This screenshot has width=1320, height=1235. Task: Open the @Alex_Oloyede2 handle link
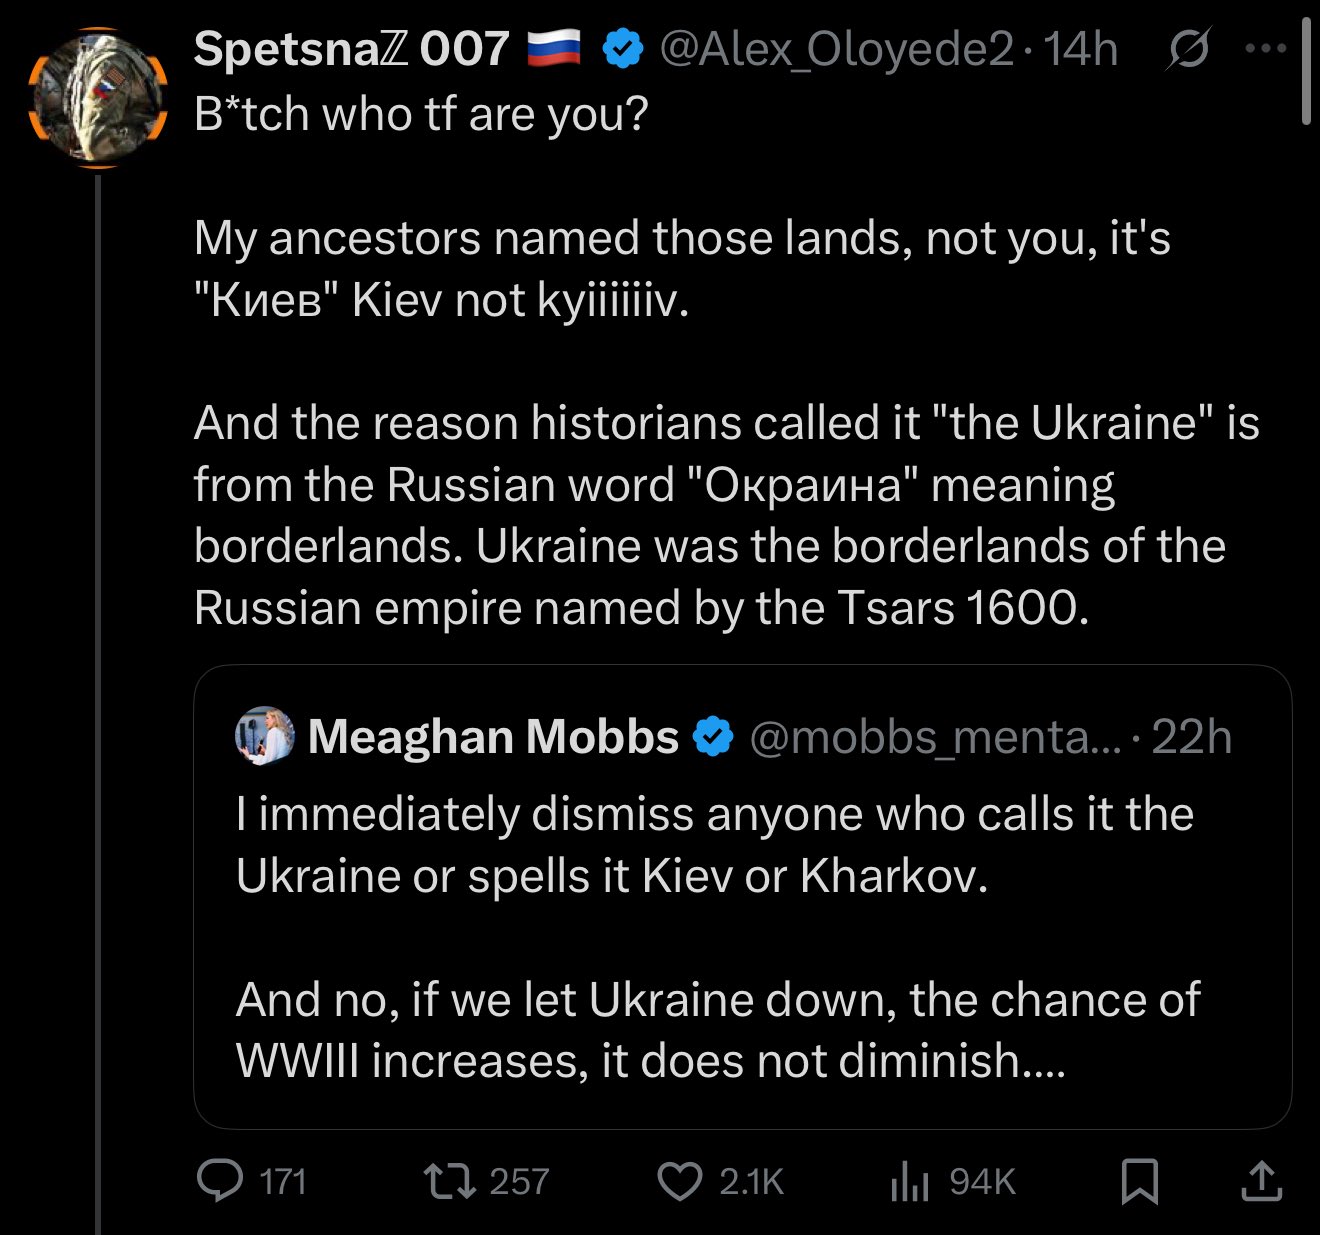click(x=836, y=49)
